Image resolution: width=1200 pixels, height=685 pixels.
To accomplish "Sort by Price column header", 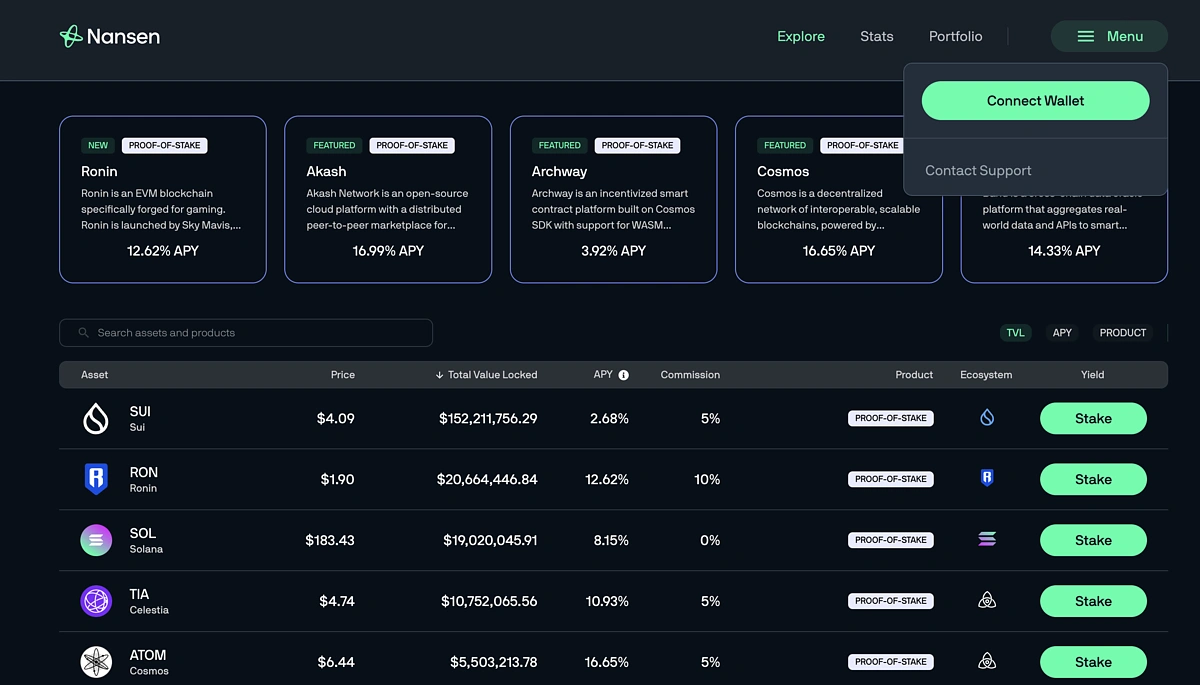I will point(343,375).
